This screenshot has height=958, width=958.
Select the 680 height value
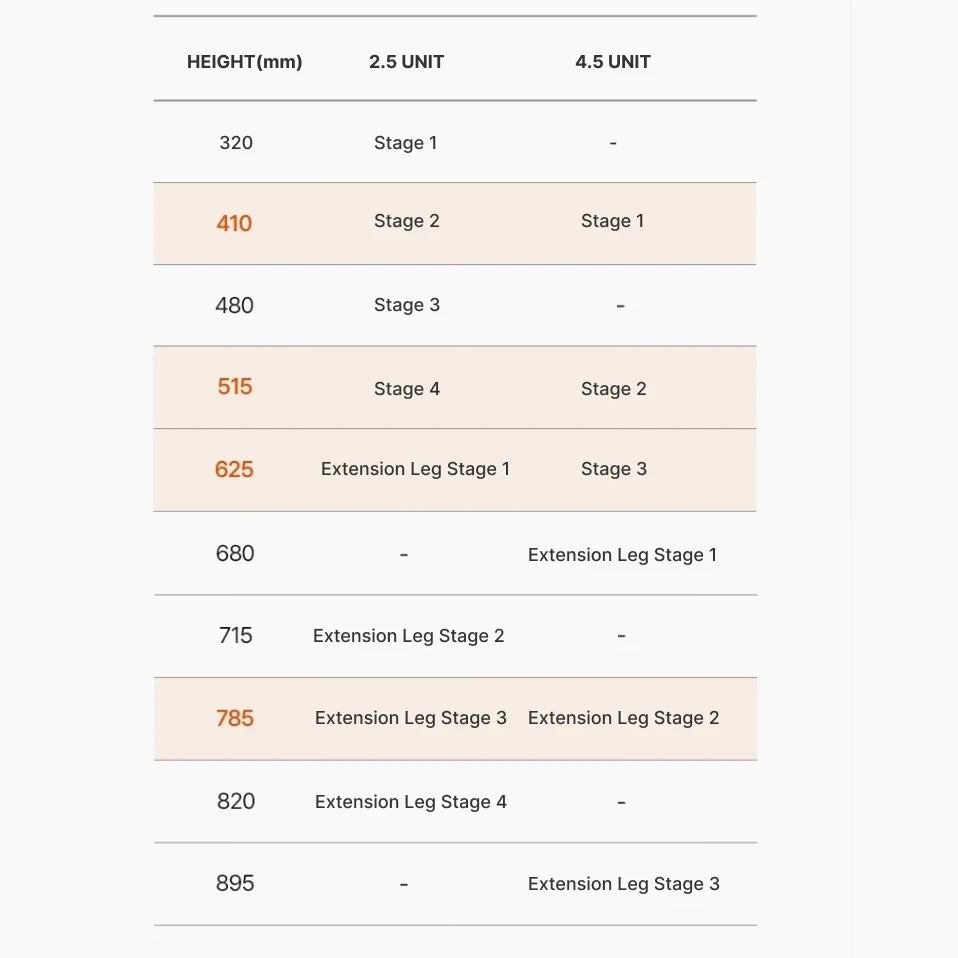coord(235,554)
